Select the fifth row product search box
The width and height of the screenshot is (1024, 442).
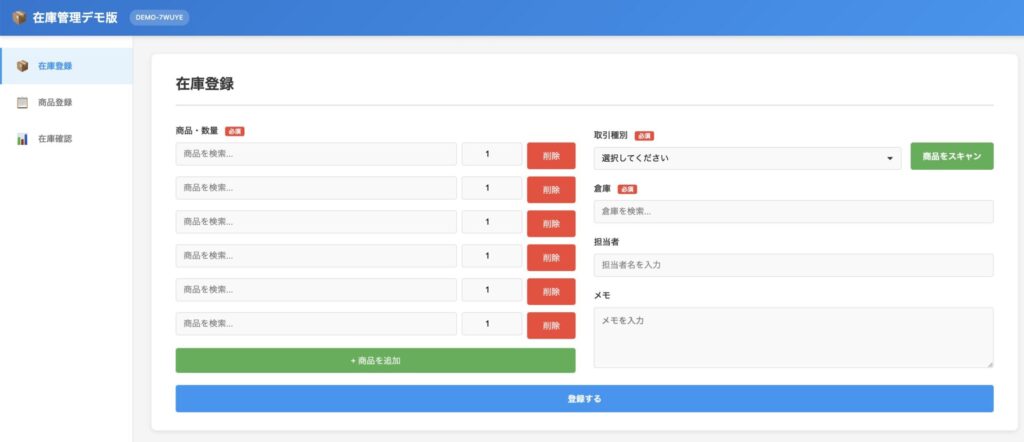click(x=316, y=290)
